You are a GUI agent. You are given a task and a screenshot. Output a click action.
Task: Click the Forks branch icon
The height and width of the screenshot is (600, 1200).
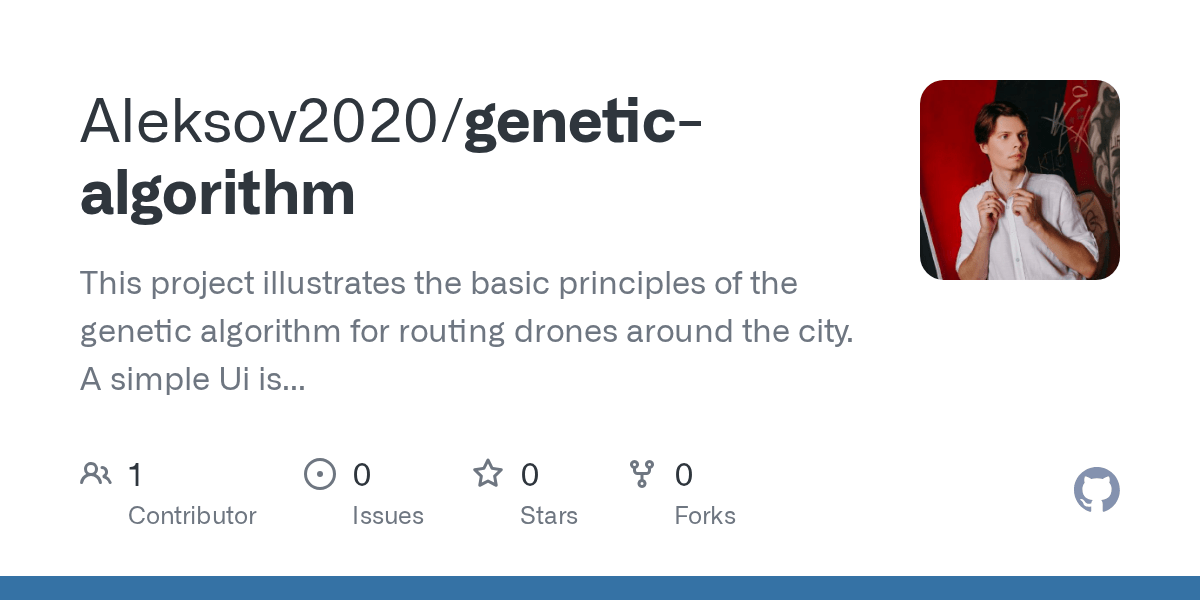pos(642,474)
